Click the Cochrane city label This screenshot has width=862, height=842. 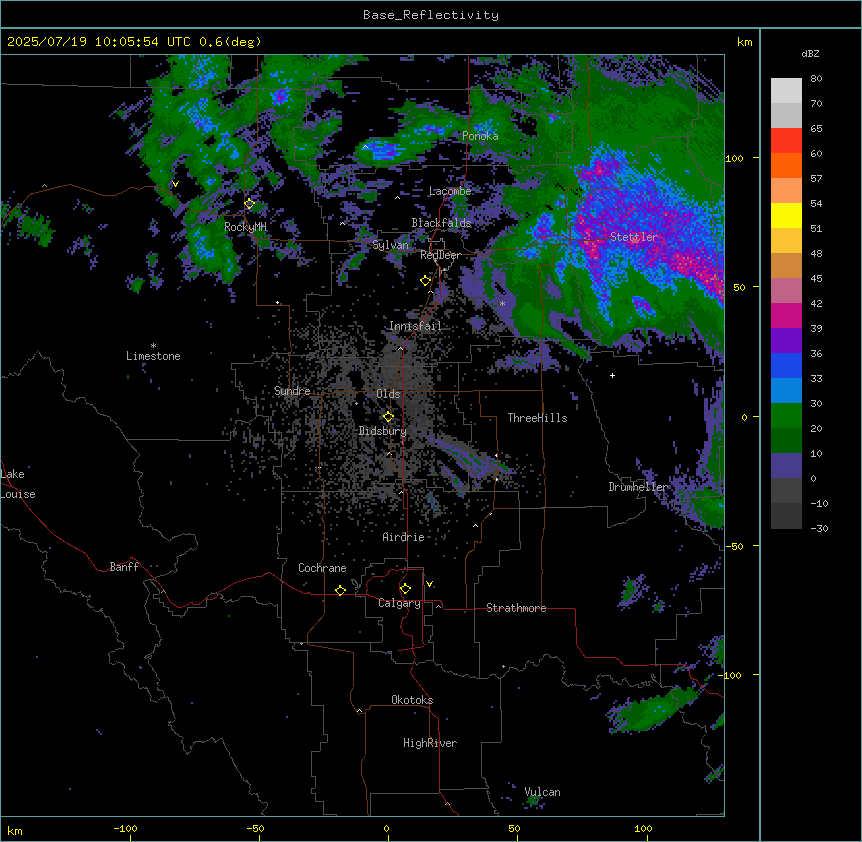pos(322,568)
